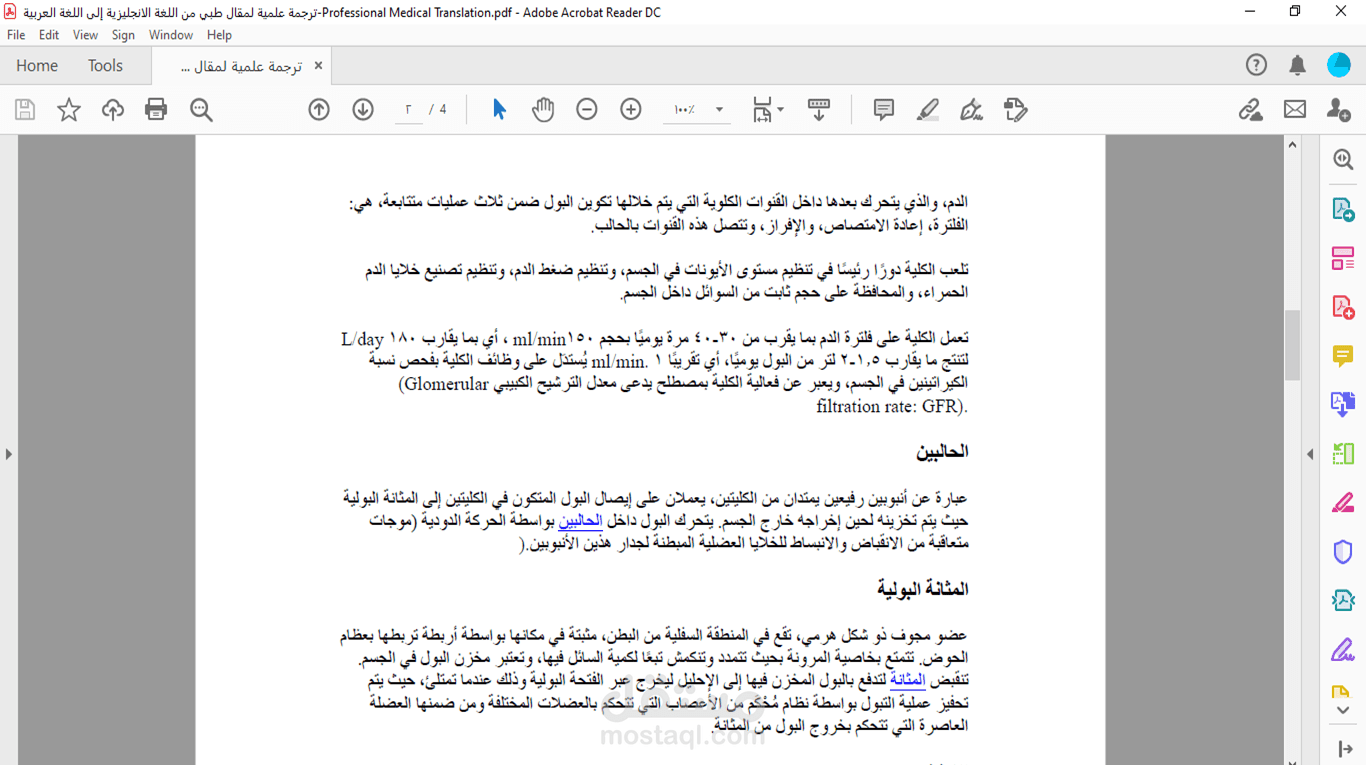1366x765 pixels.
Task: Click the zoom percentage field
Action: coord(685,110)
